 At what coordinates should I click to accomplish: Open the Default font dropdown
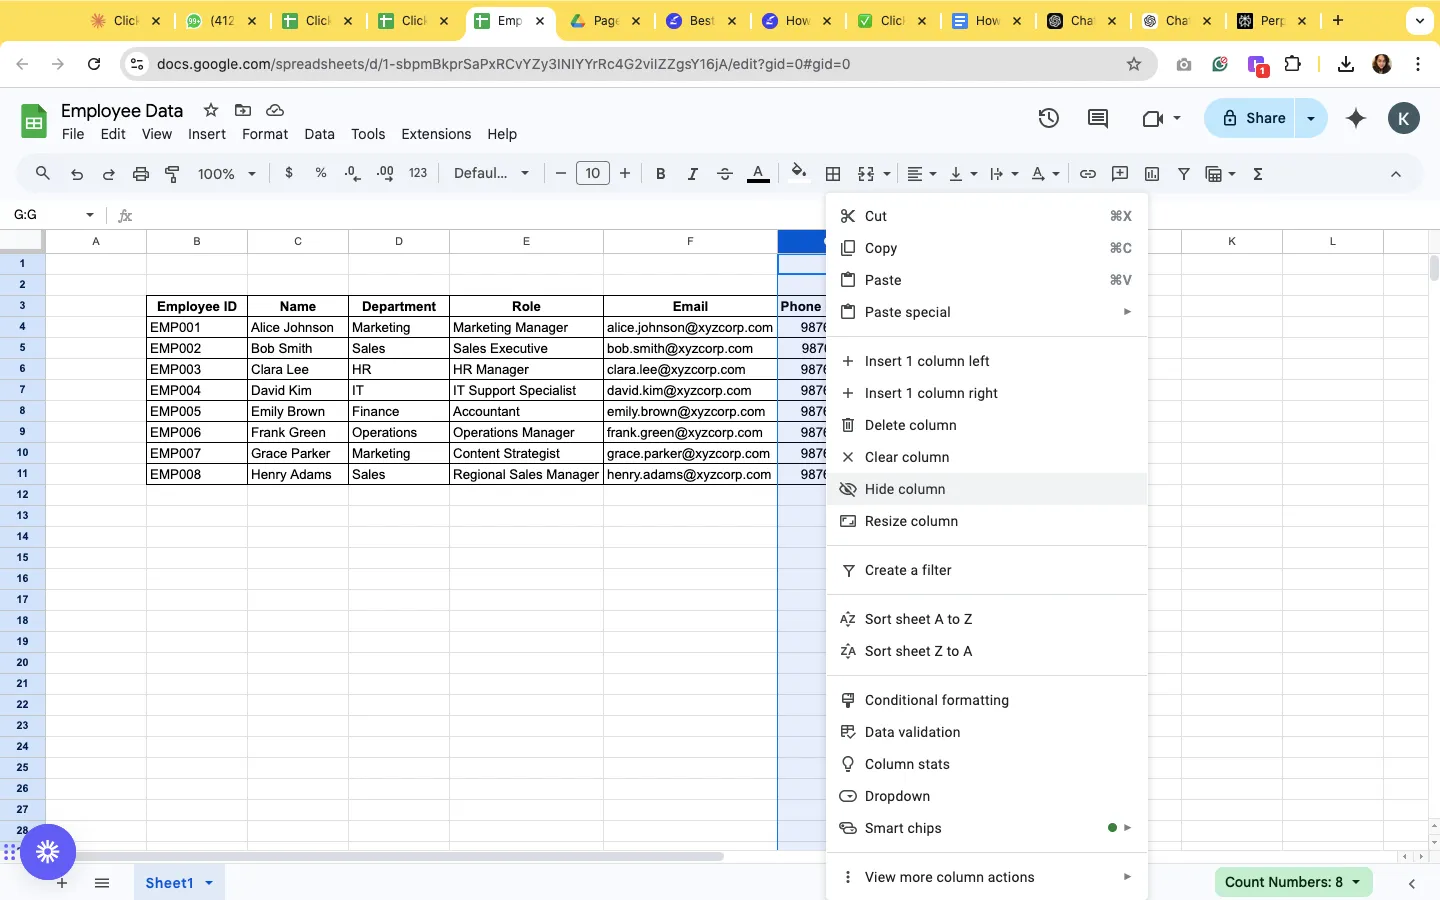coord(491,174)
